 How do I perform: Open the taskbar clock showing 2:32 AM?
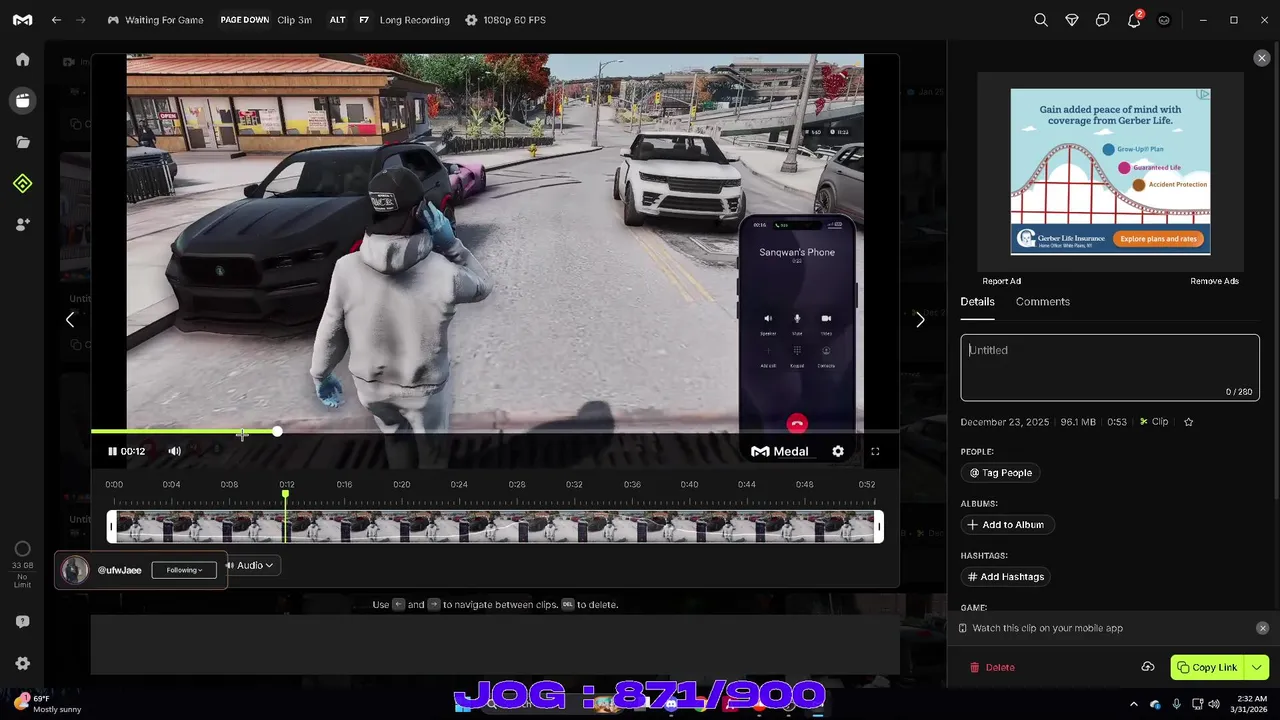1250,704
